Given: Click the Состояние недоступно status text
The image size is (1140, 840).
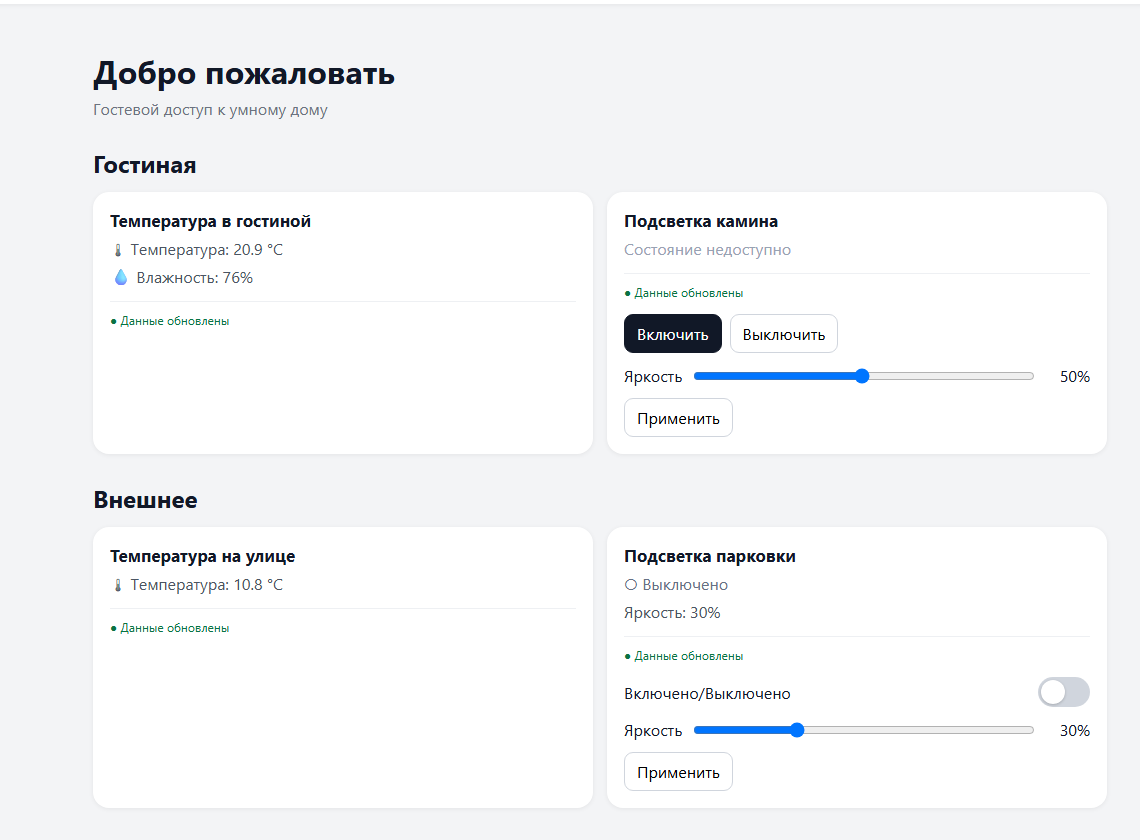Looking at the screenshot, I should point(707,249).
